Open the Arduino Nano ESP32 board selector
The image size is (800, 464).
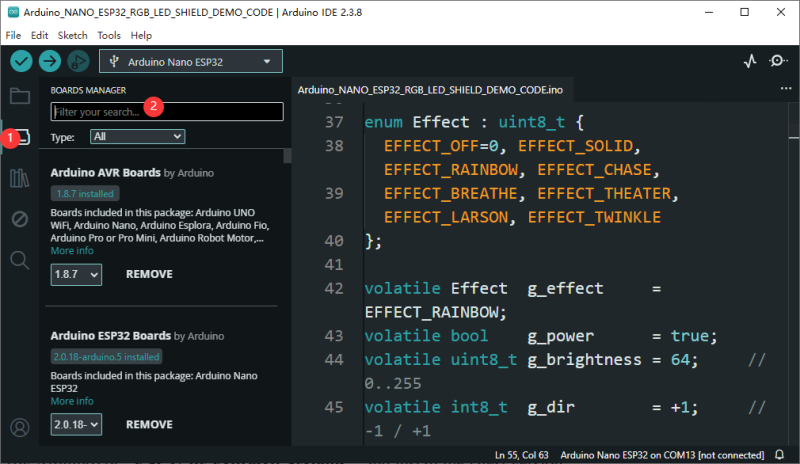click(191, 62)
